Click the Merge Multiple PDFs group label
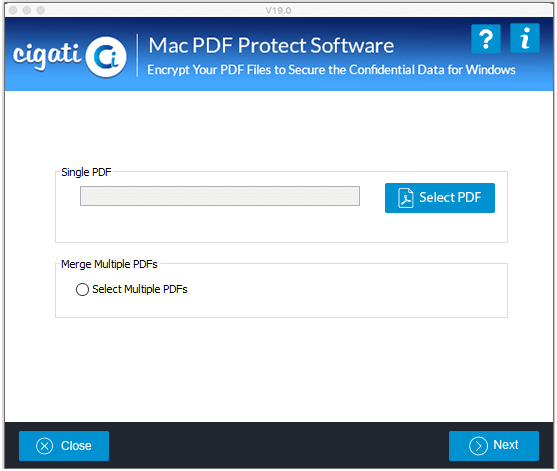 pyautogui.click(x=109, y=264)
